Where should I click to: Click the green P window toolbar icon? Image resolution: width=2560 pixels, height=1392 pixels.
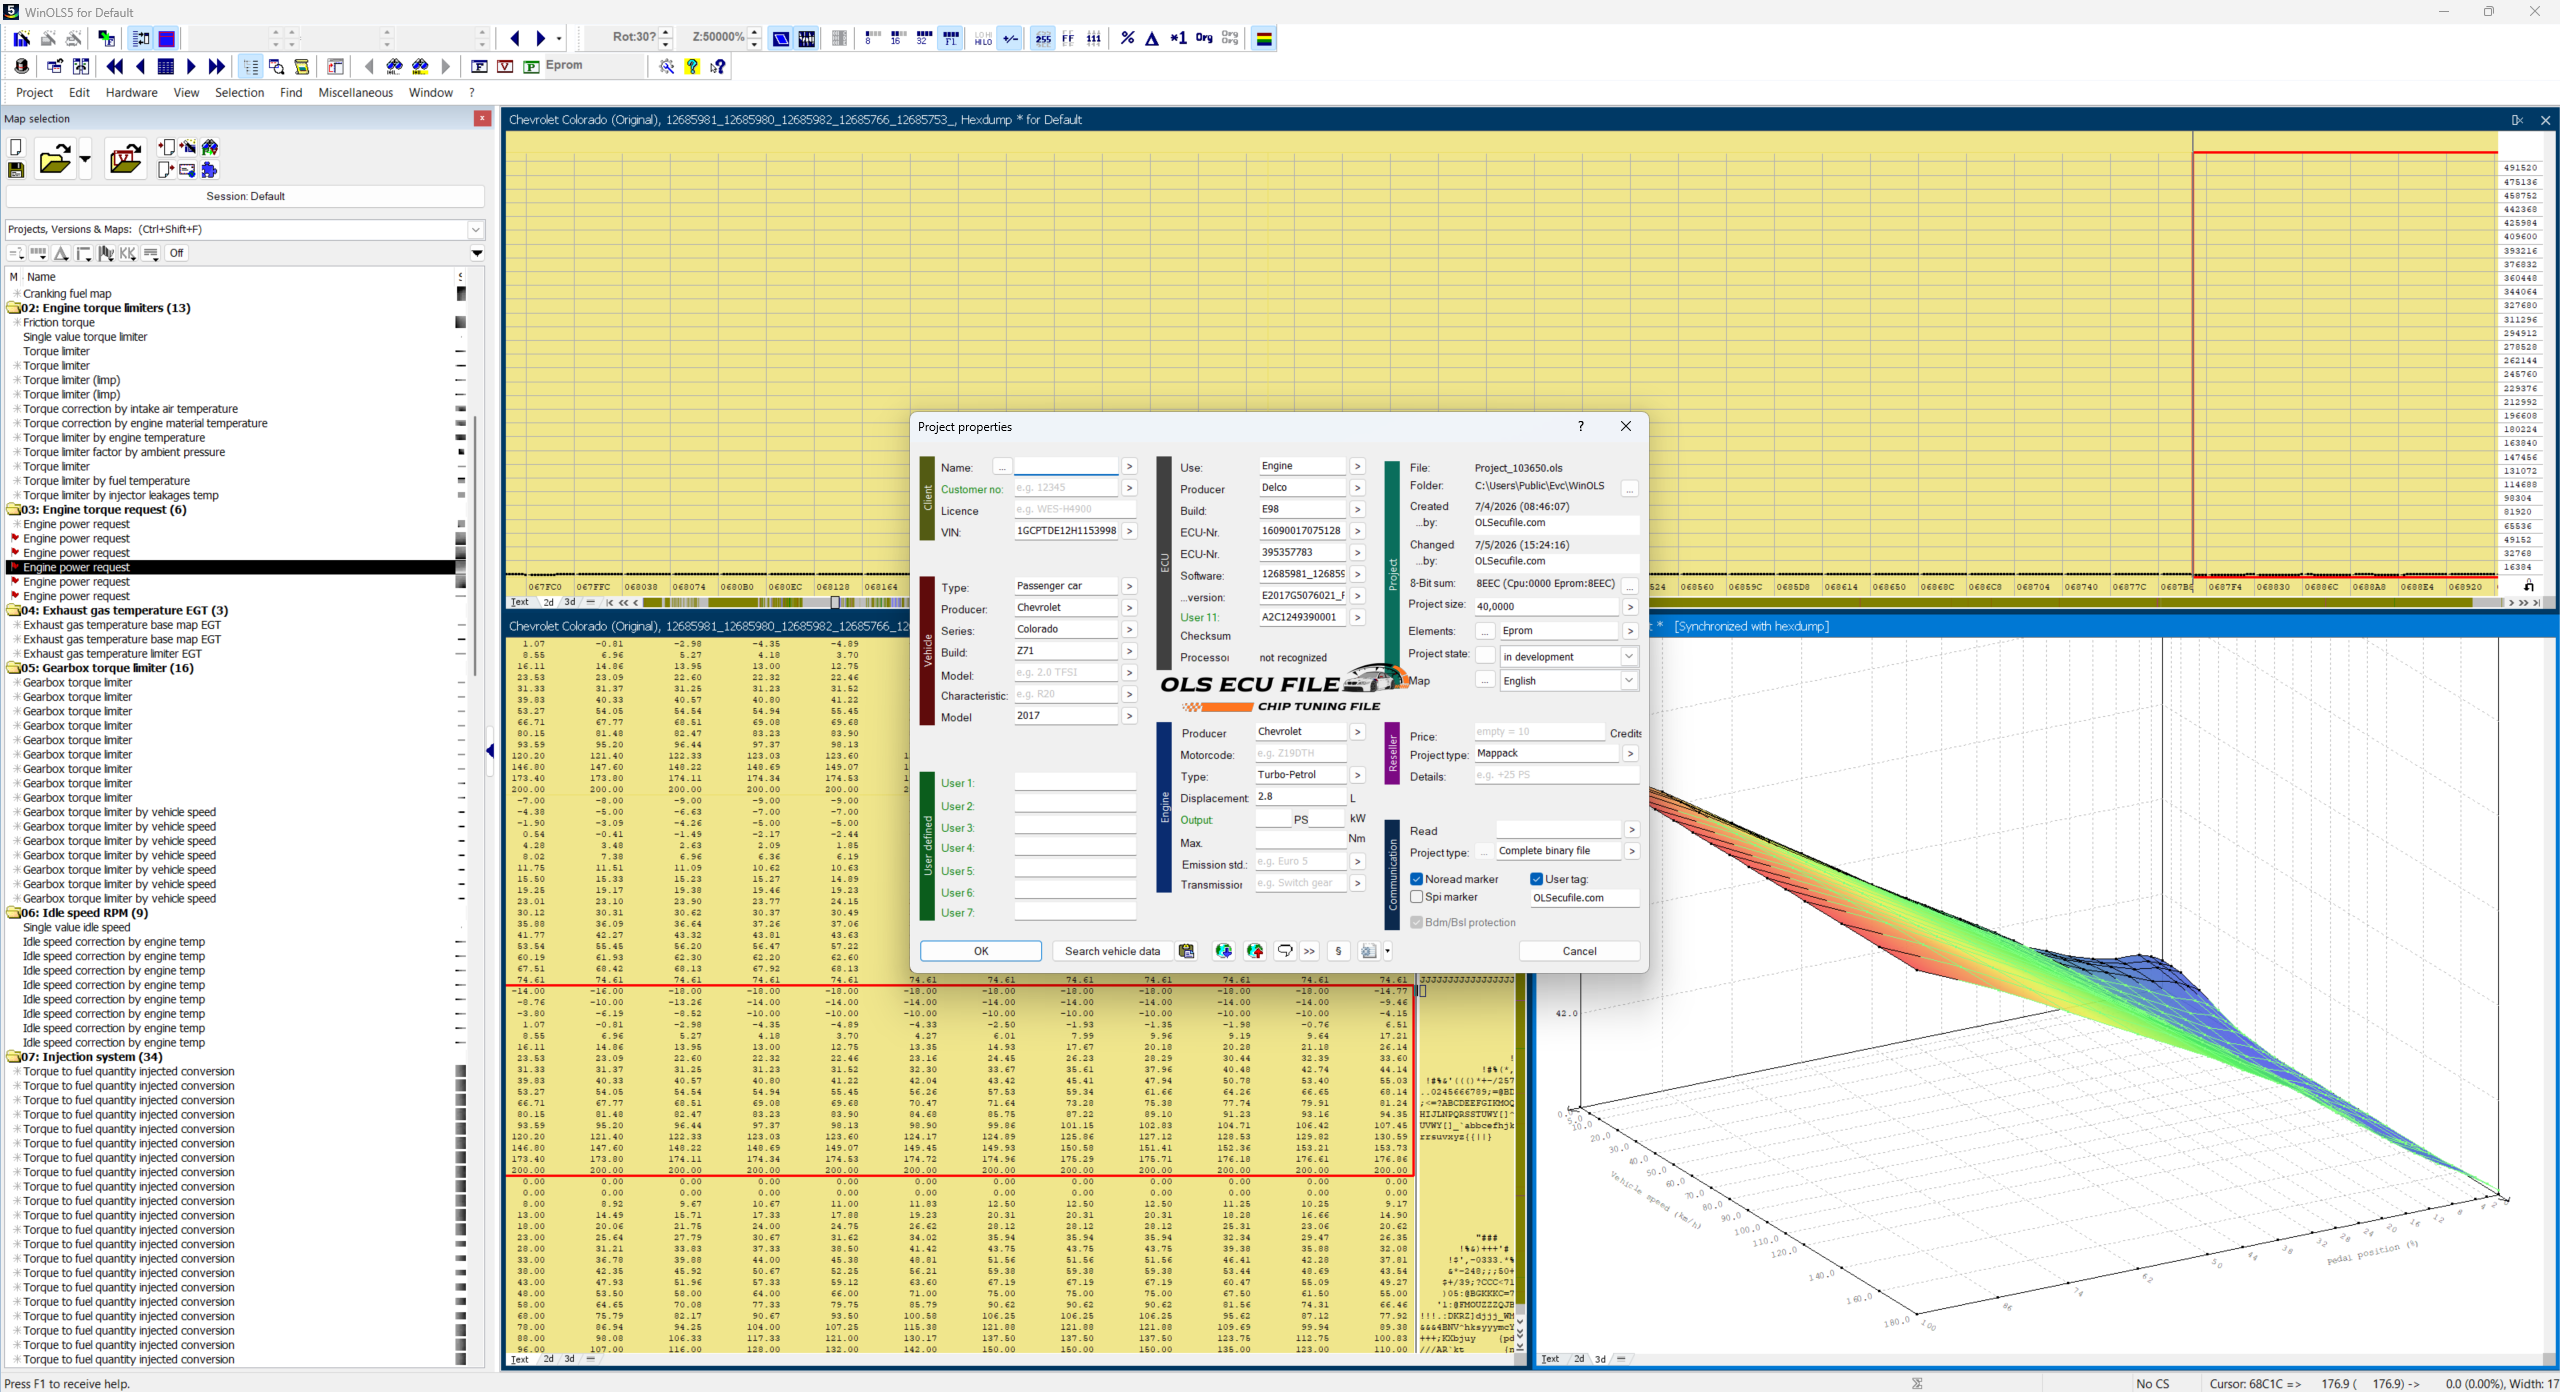(531, 66)
